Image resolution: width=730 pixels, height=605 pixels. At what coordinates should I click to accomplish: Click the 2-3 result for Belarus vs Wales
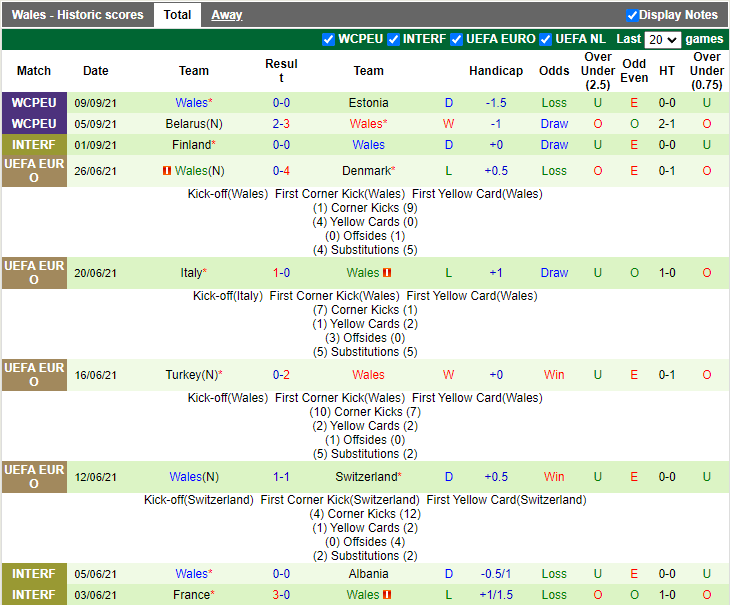click(281, 124)
